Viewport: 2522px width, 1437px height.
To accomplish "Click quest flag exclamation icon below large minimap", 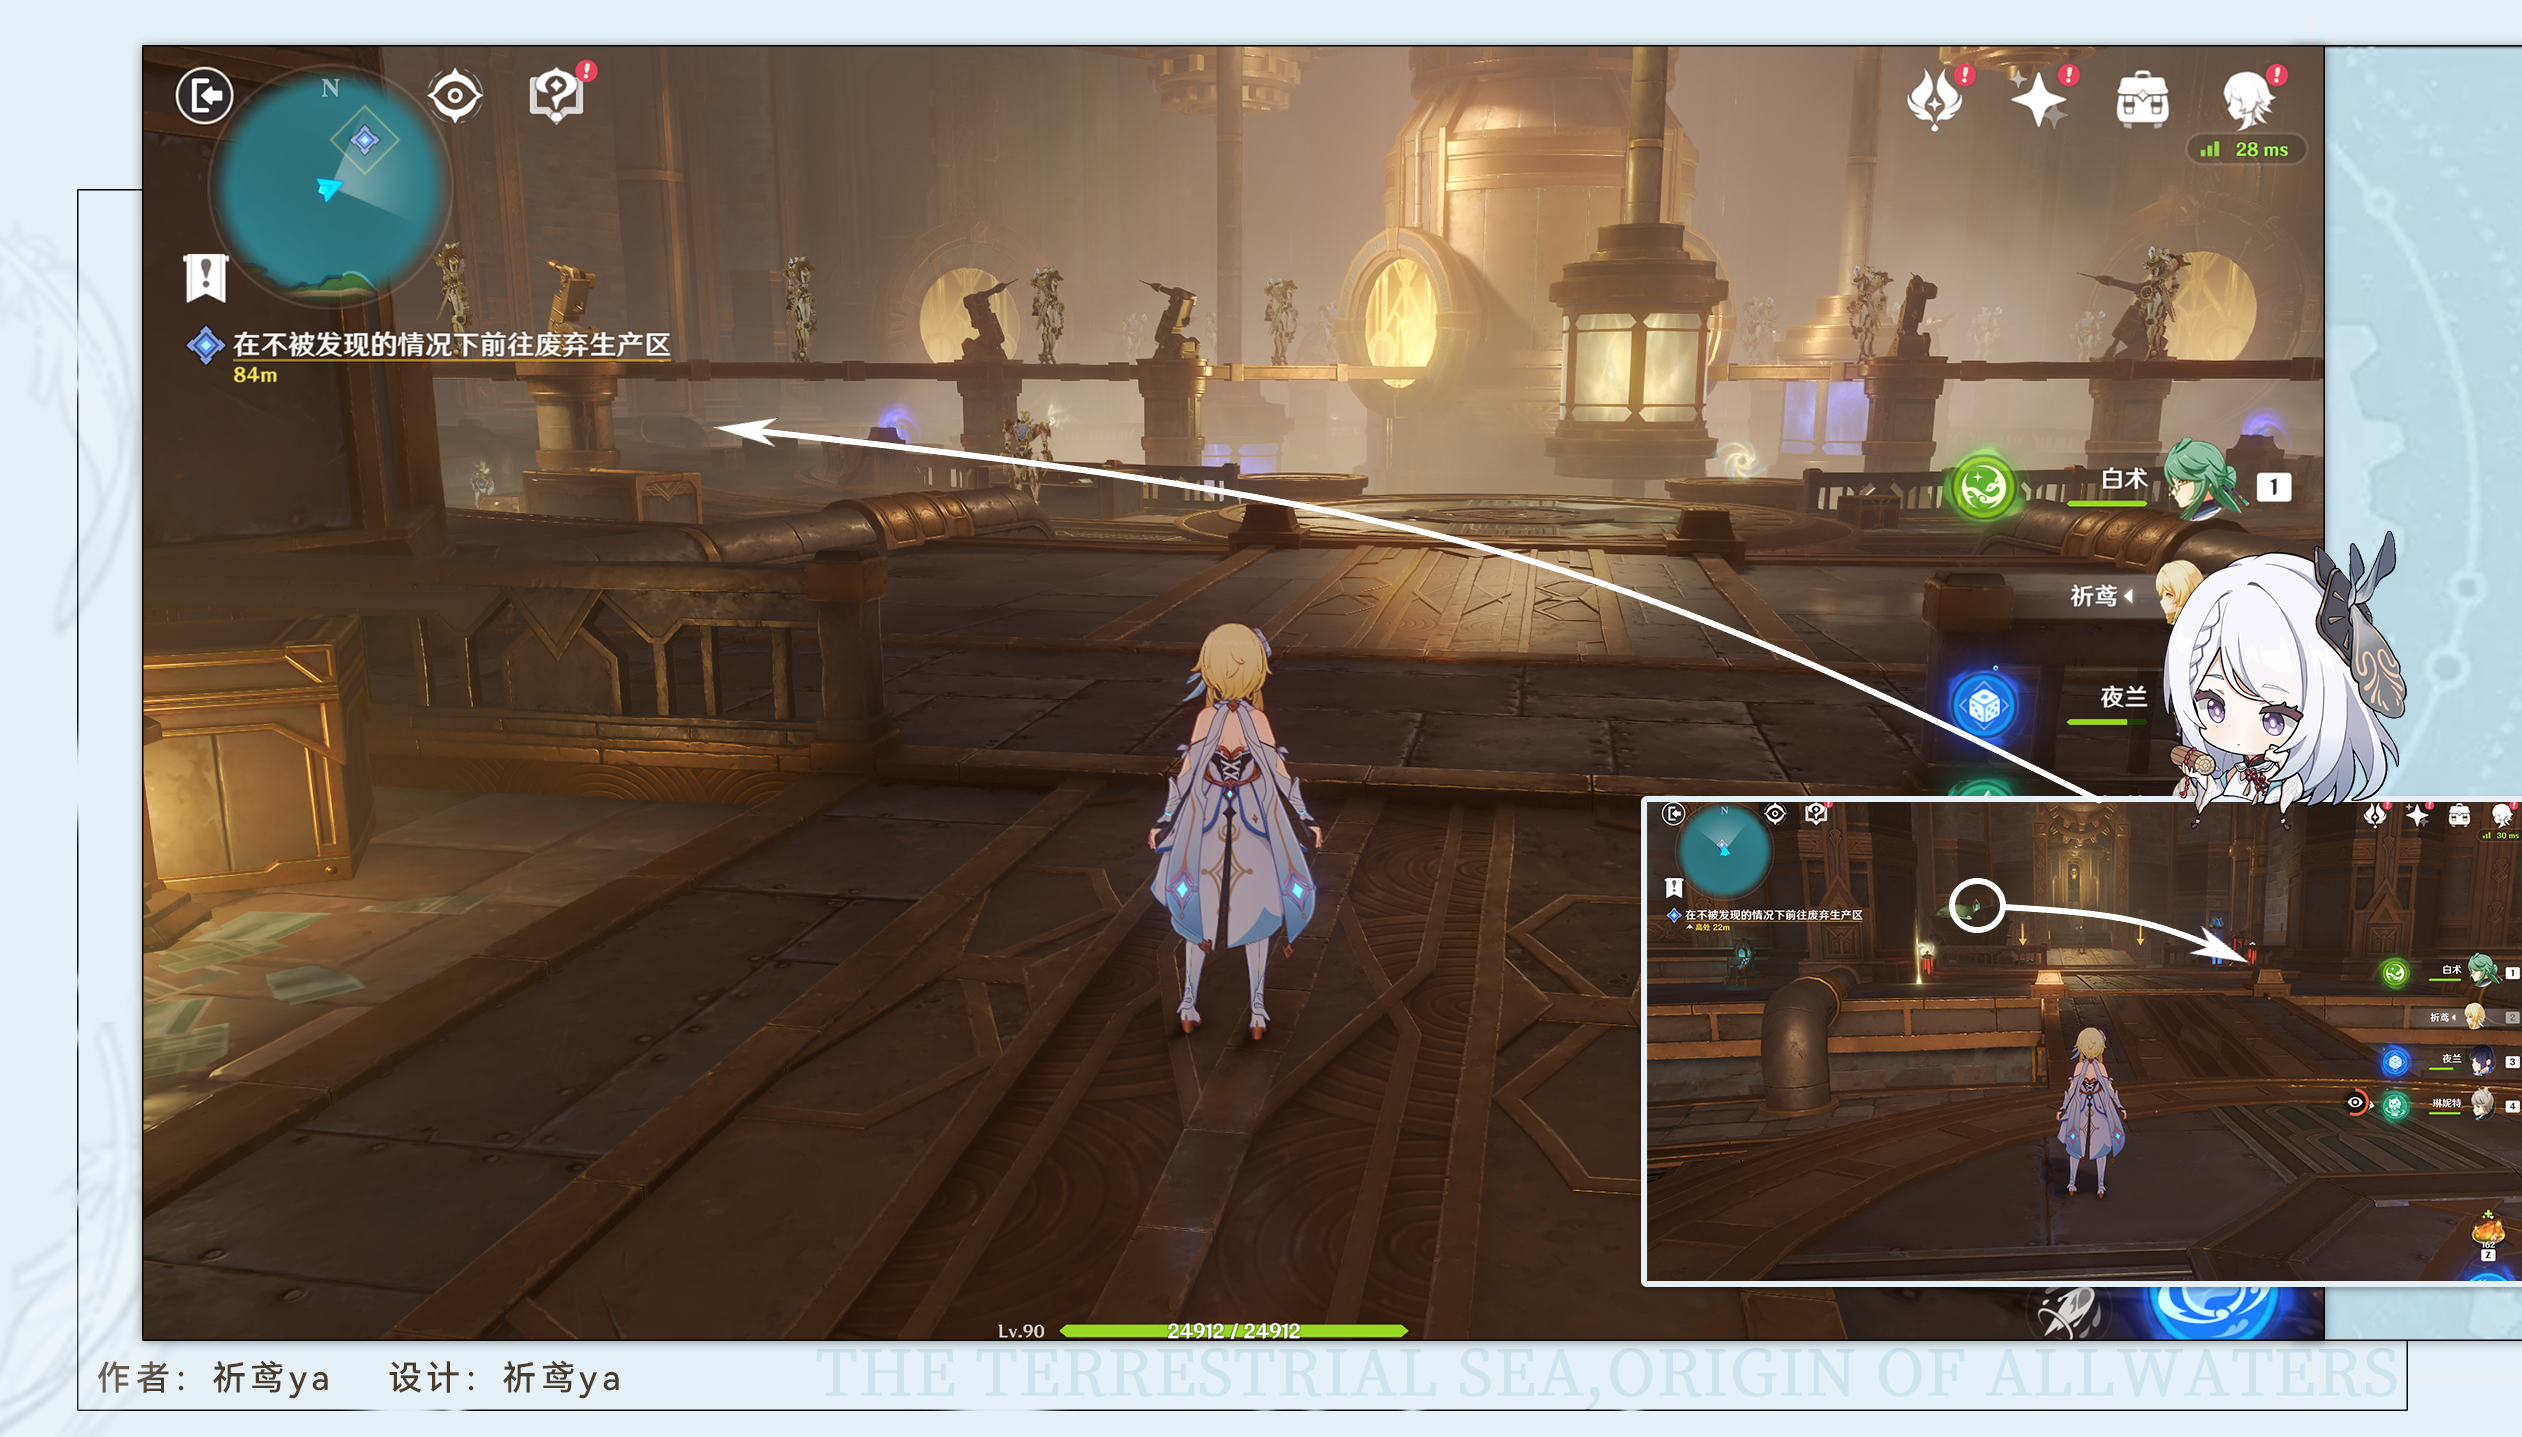I will pyautogui.click(x=206, y=277).
